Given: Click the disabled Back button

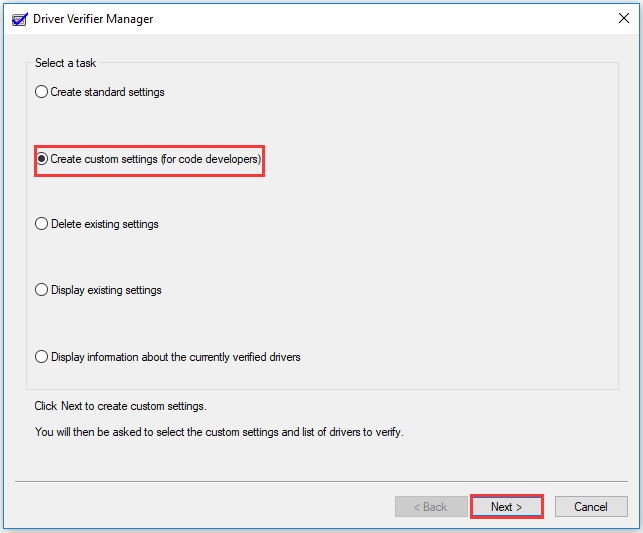Looking at the screenshot, I should tap(431, 507).
